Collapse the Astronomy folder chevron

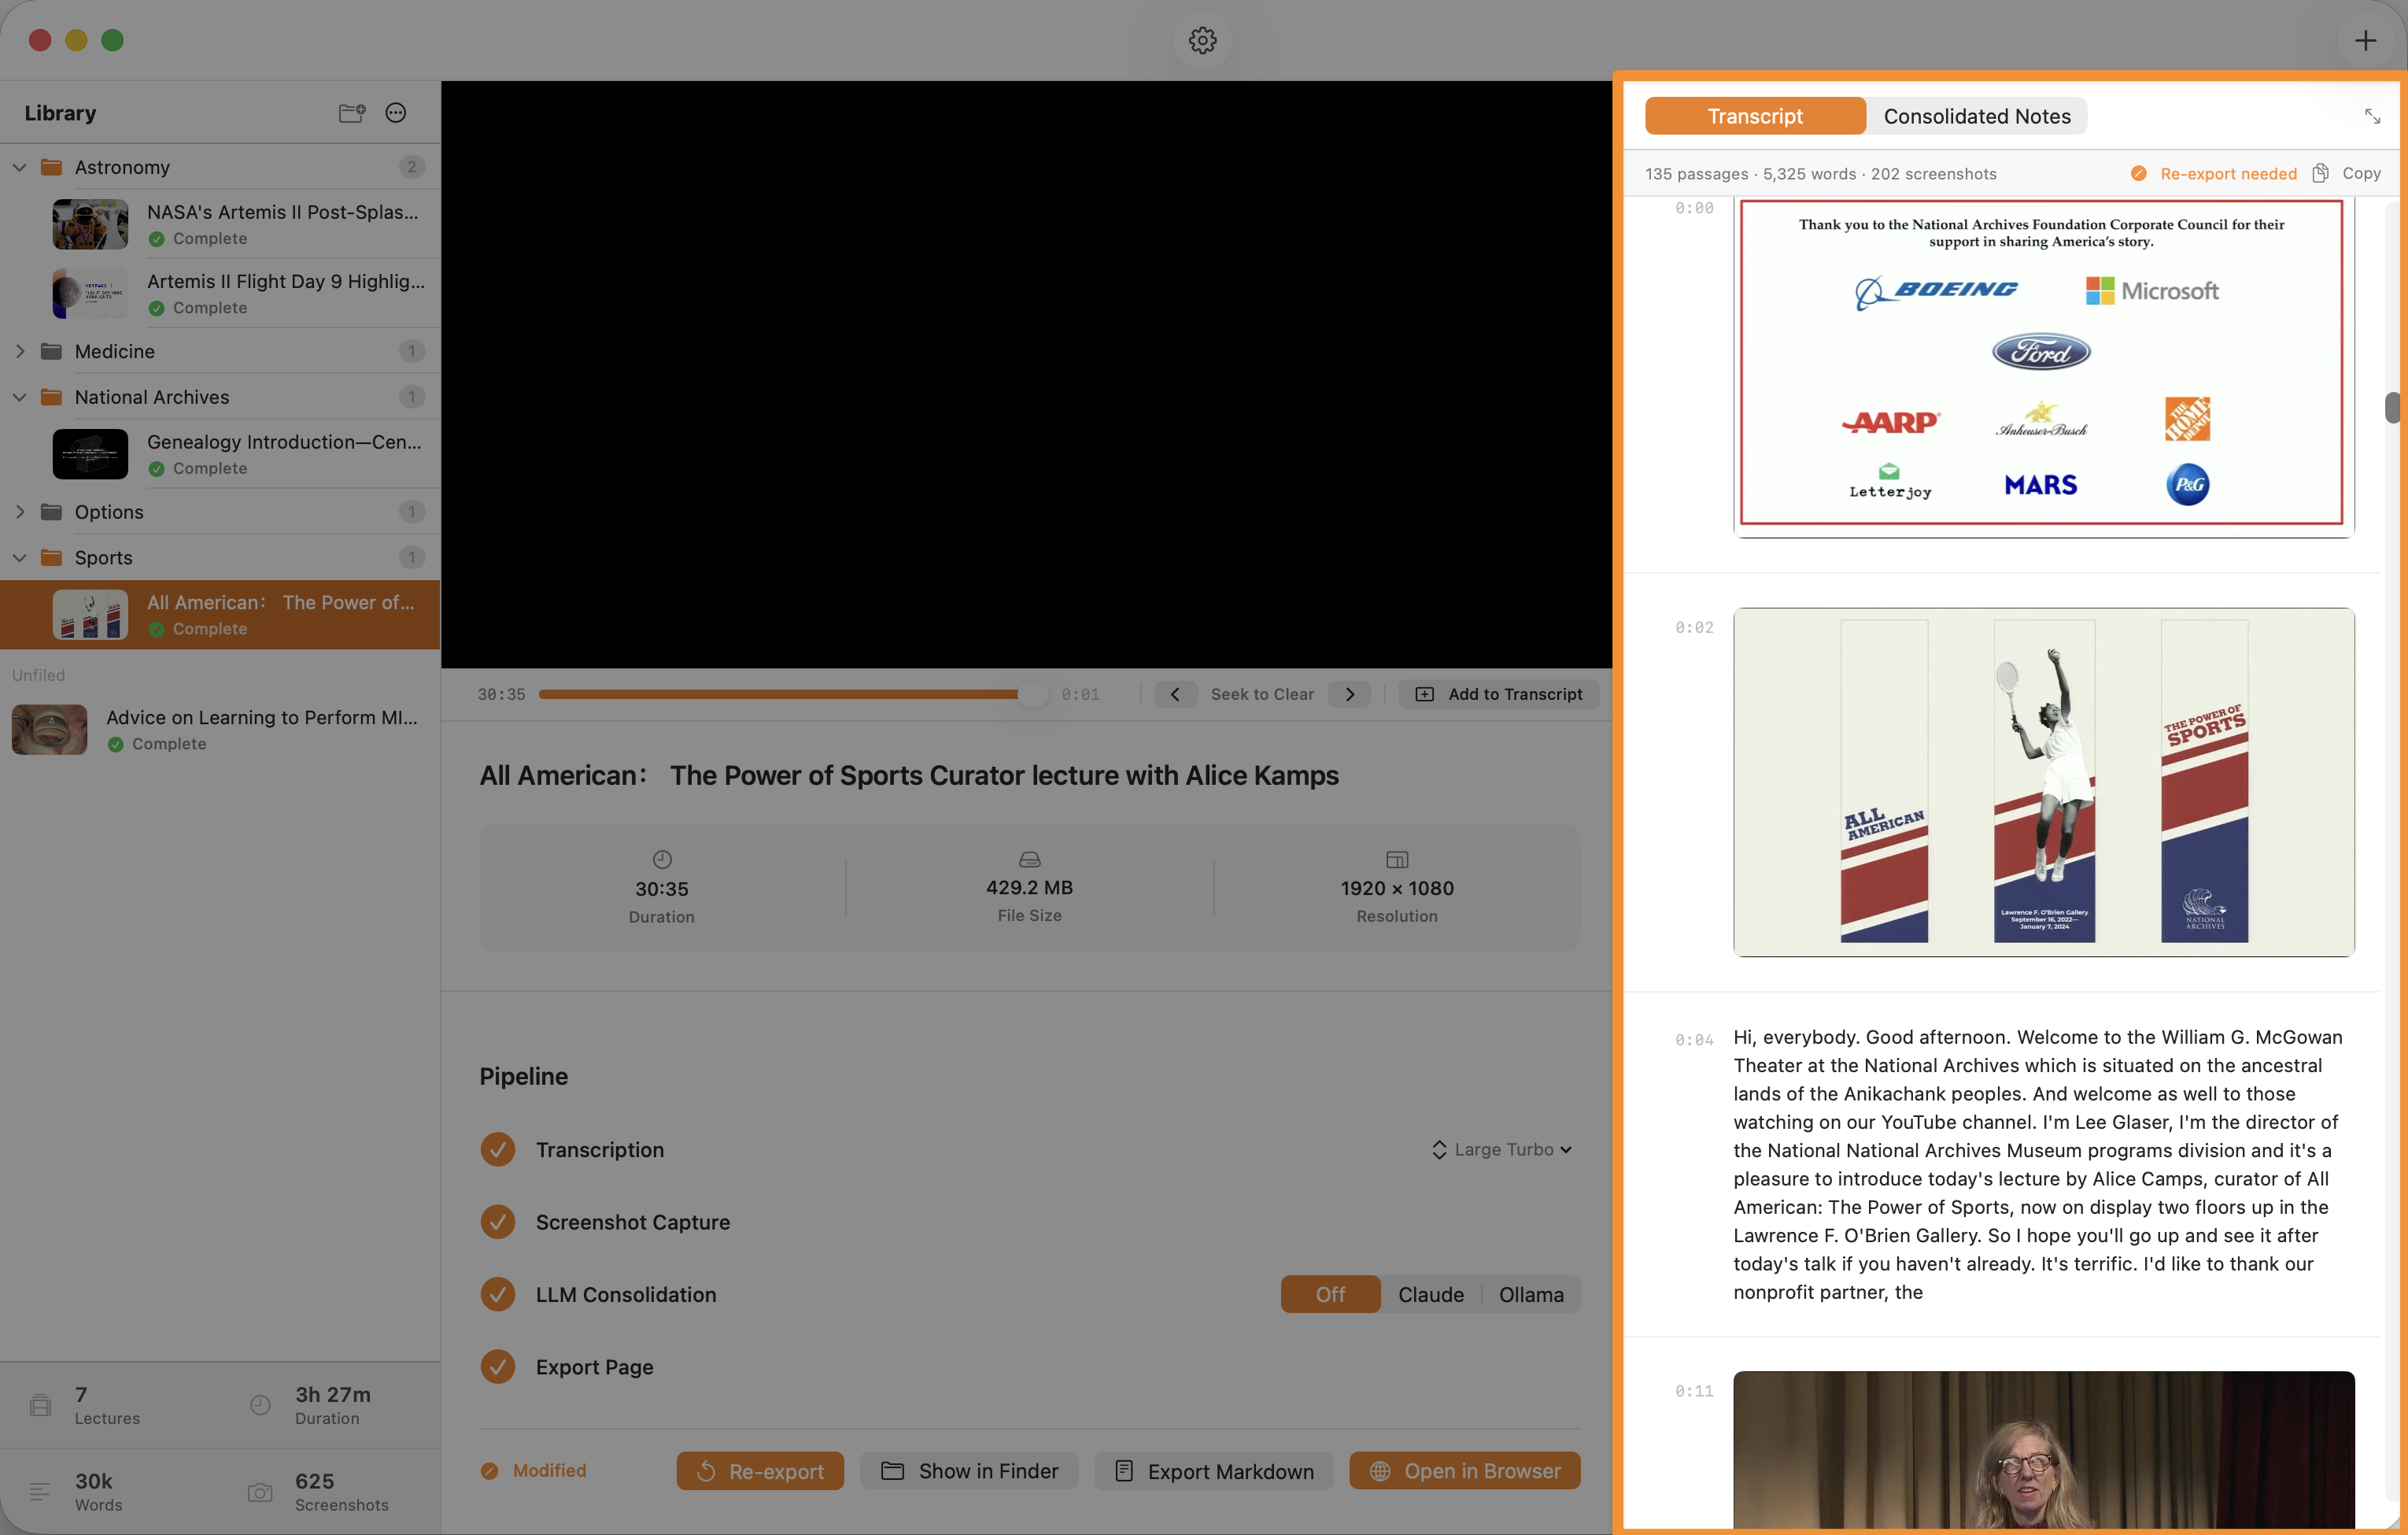coord(20,167)
